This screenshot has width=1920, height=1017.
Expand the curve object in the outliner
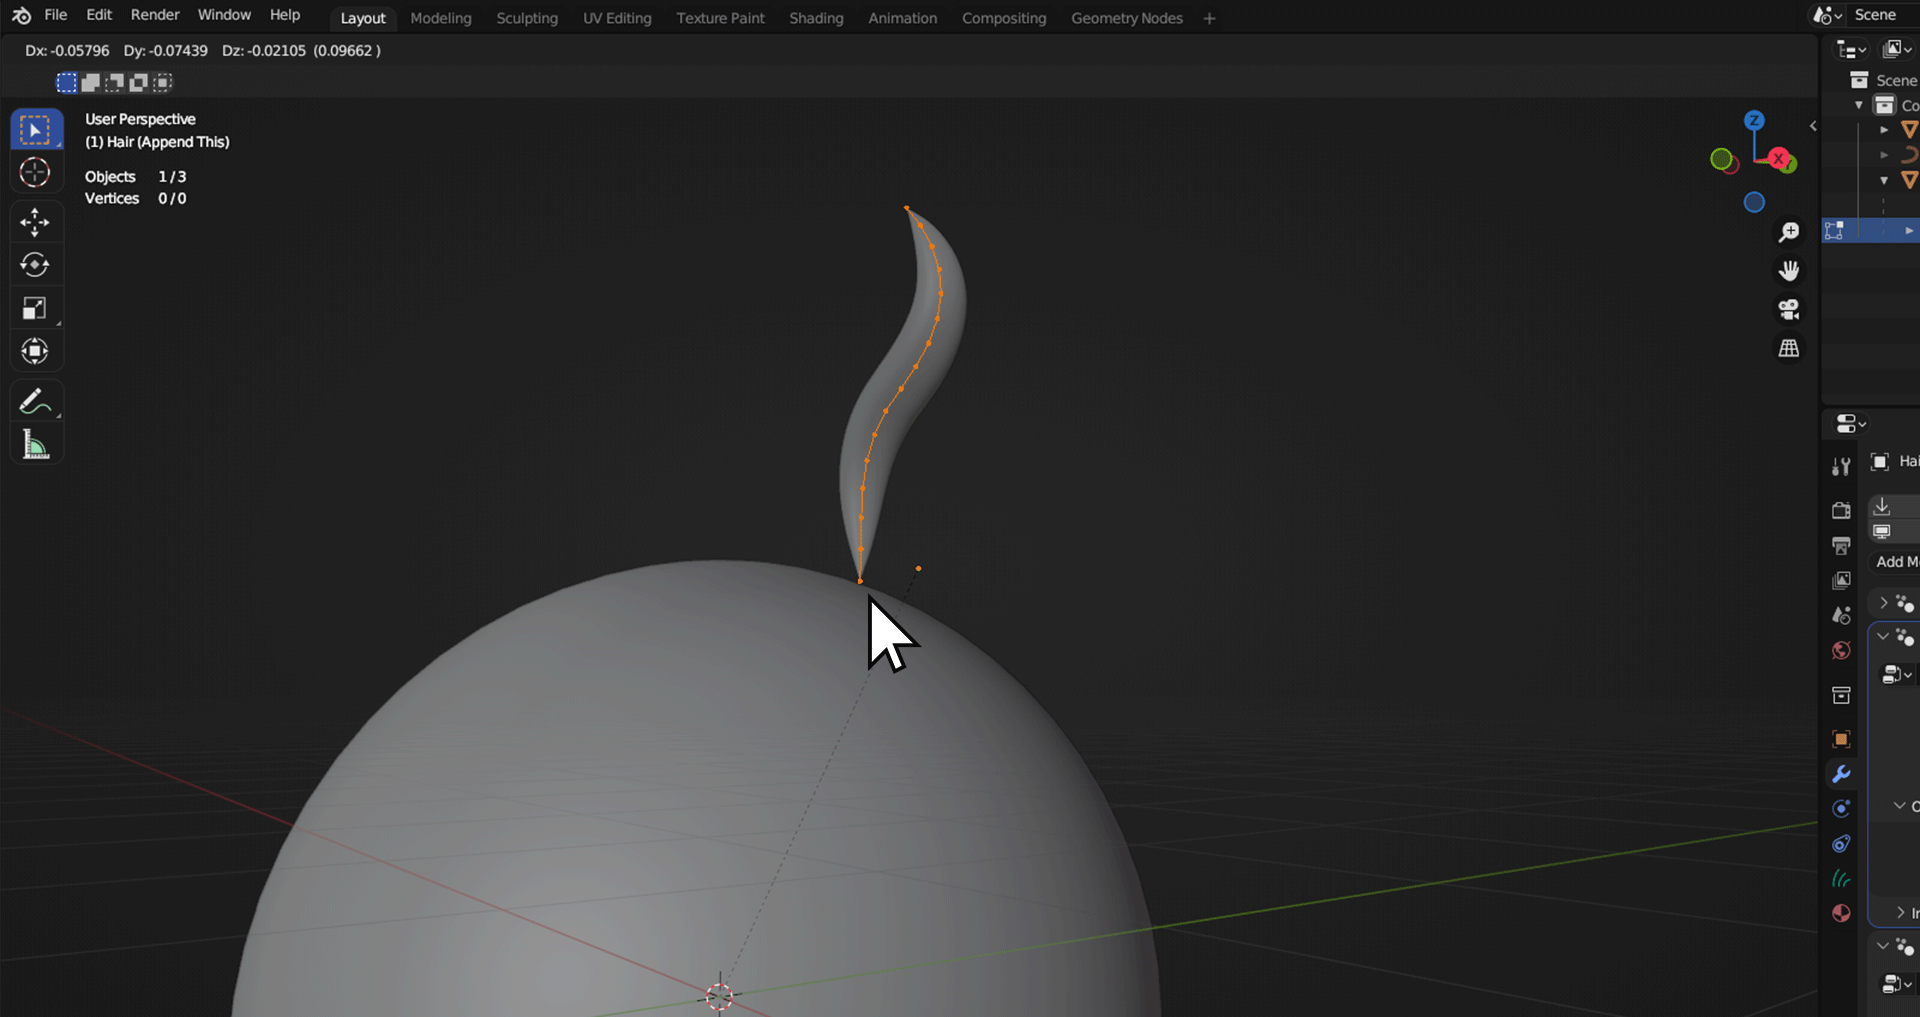pos(1884,155)
